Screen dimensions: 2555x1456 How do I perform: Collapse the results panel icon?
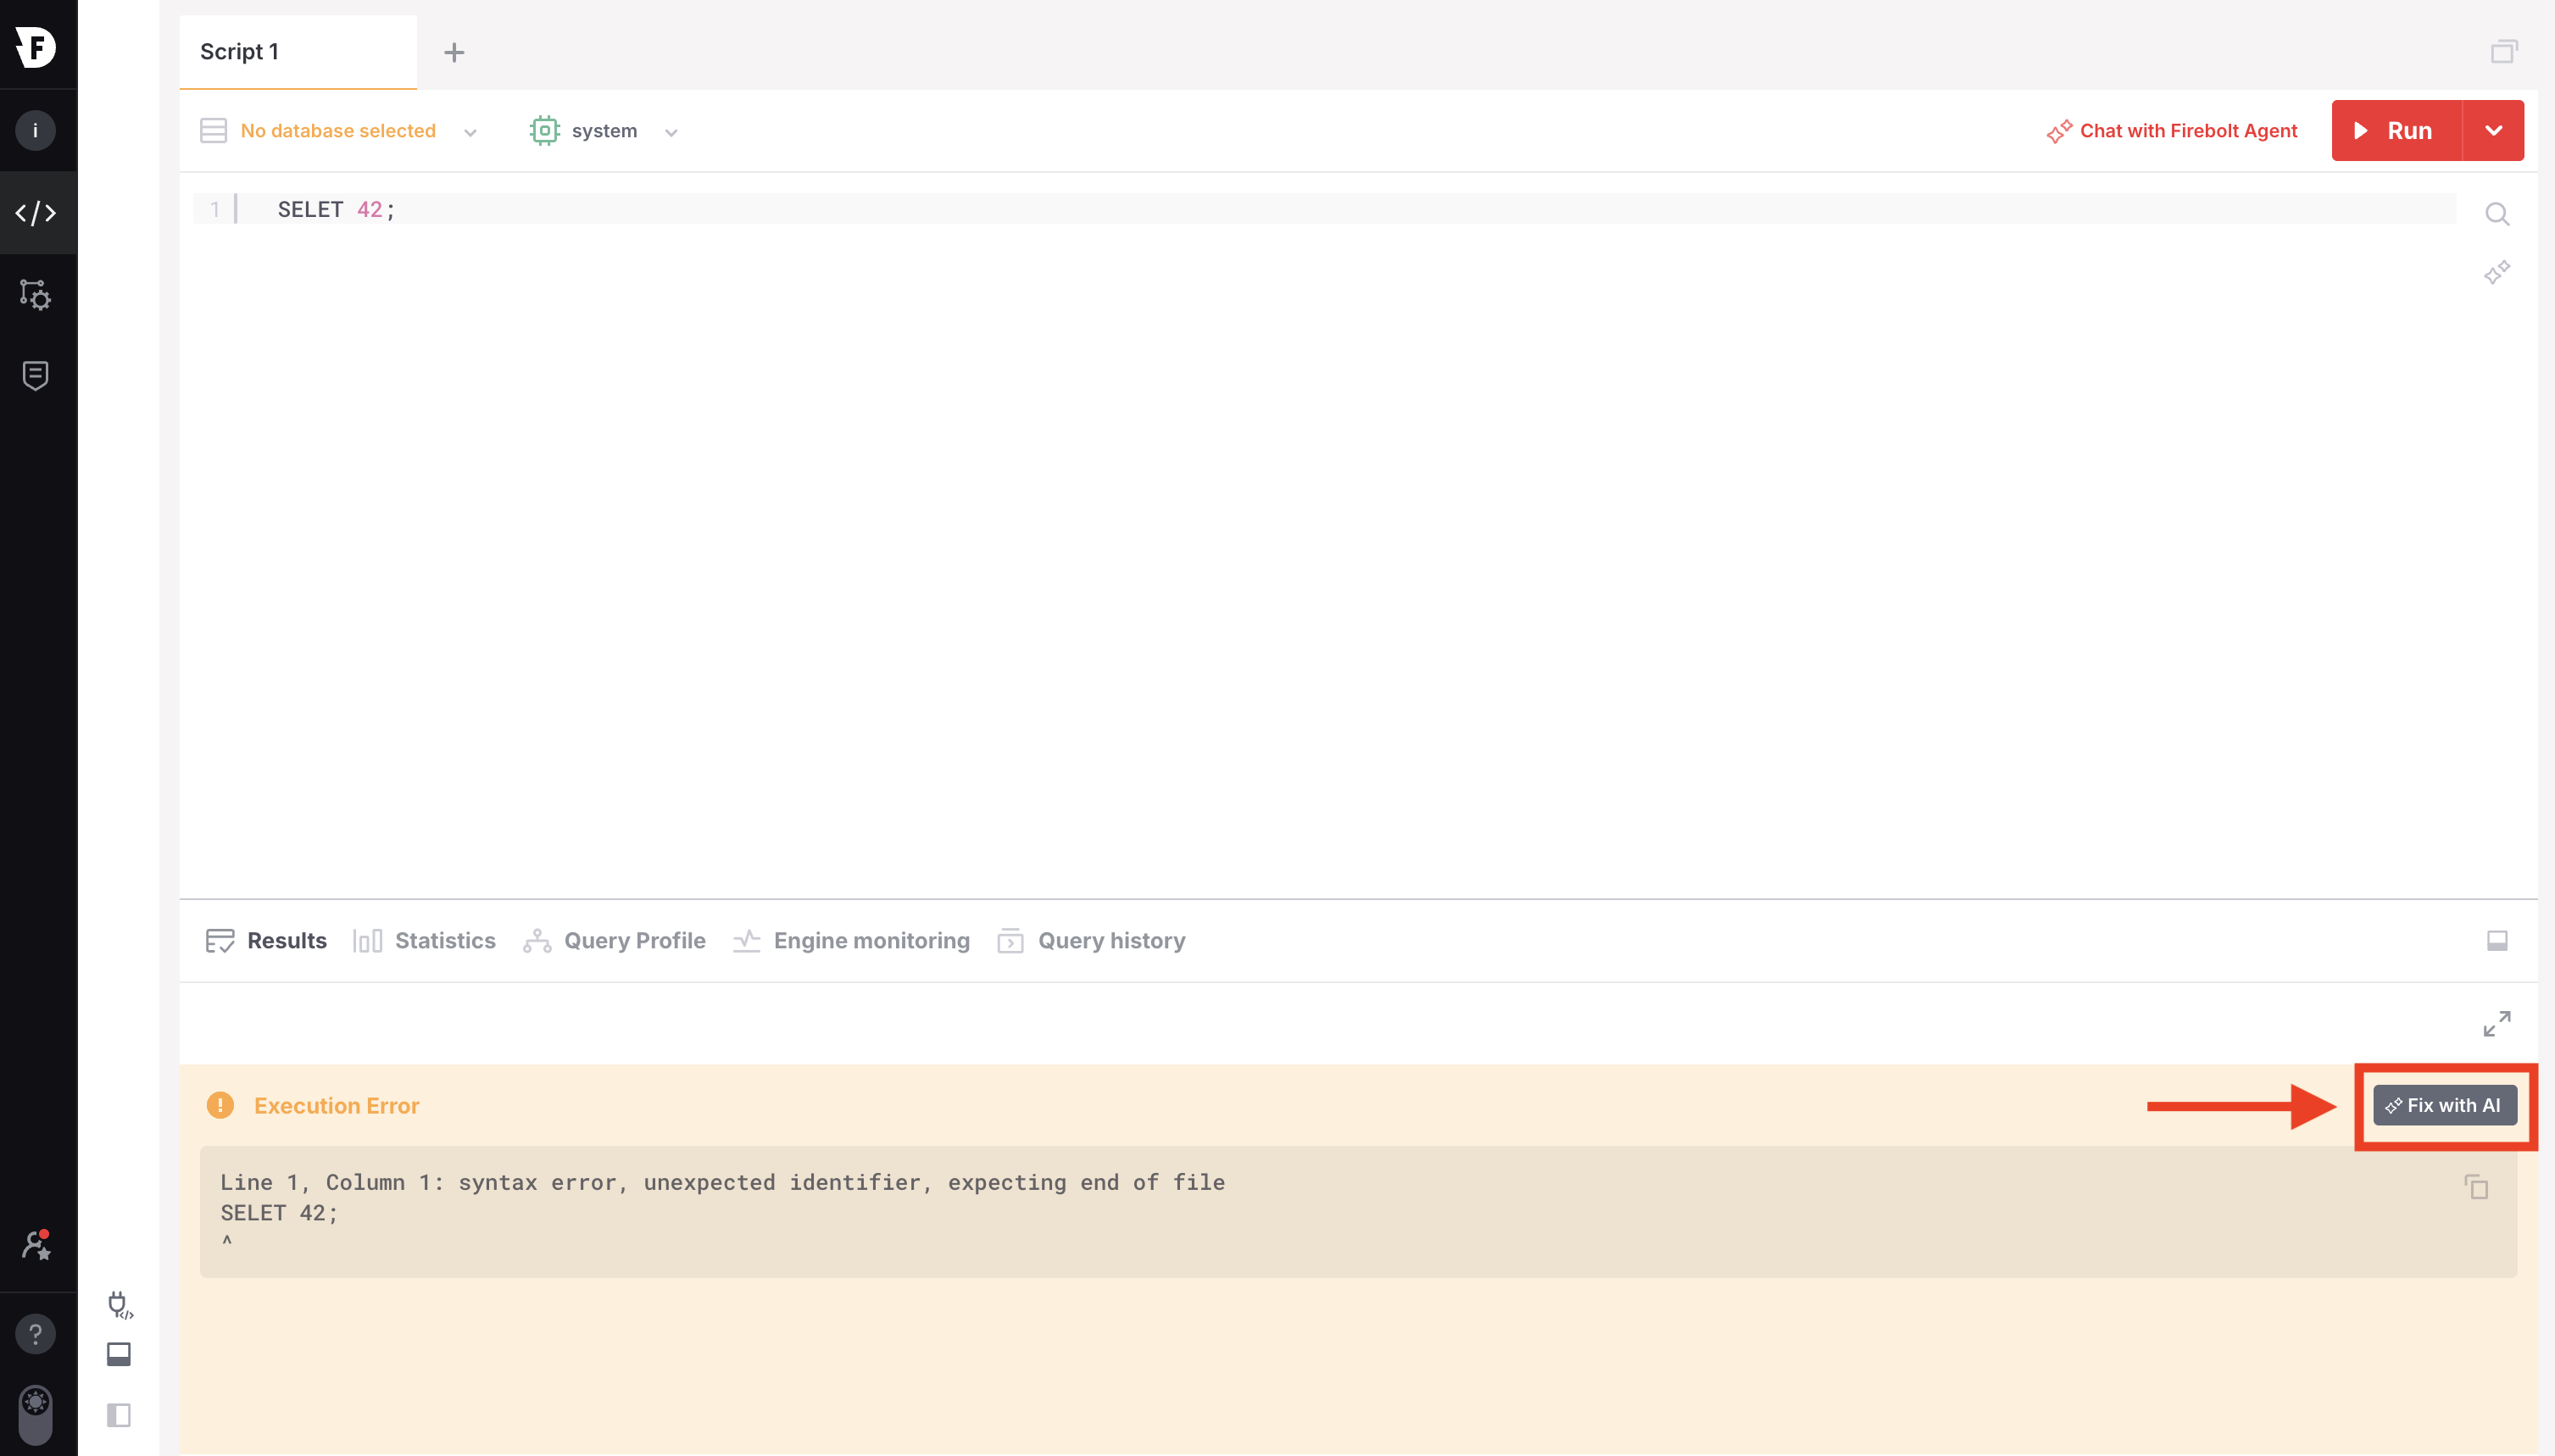tap(2497, 941)
